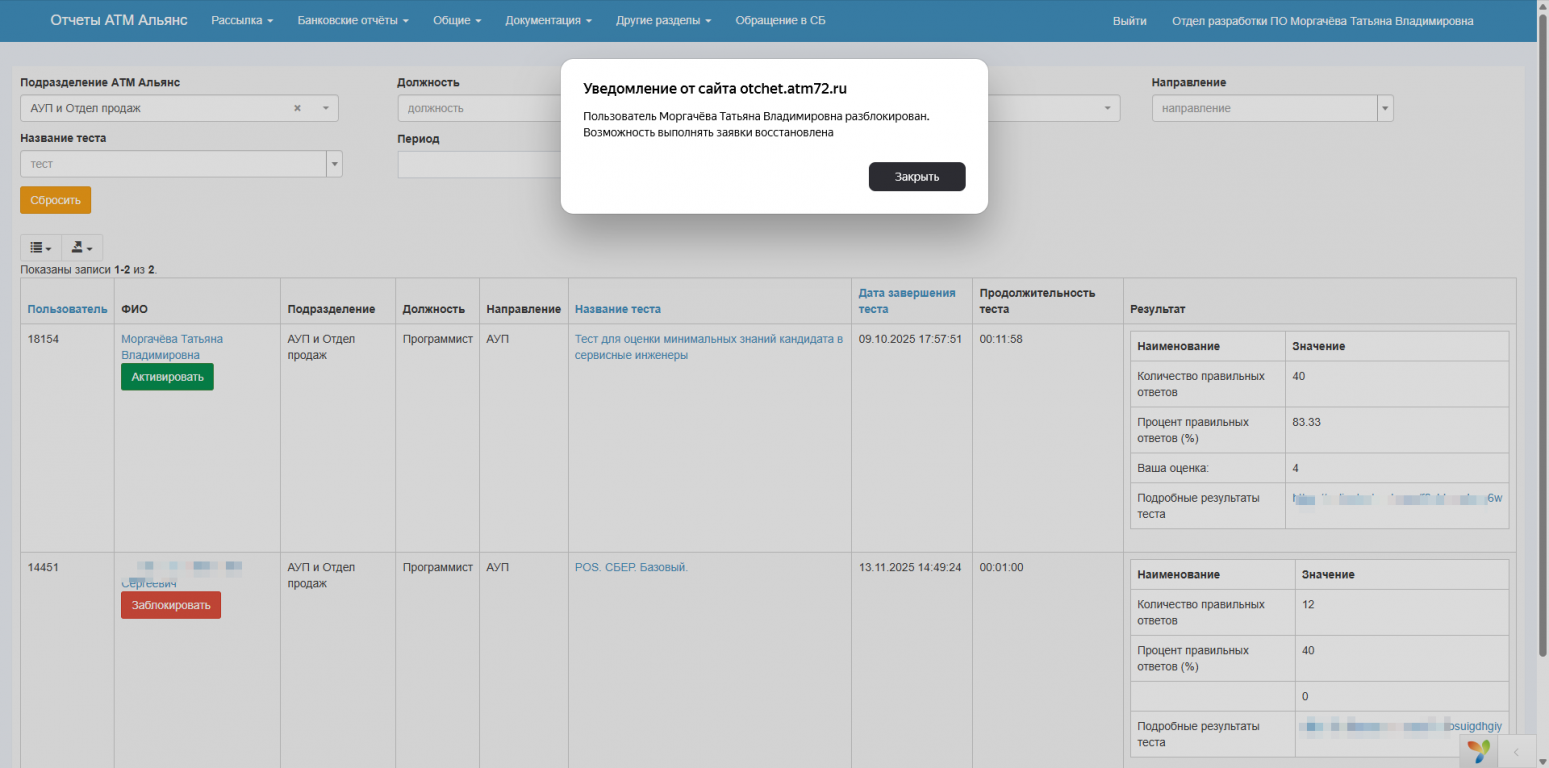Viewport: 1549px width, 768px height.
Task: Expand the Название теста dropdown
Action: click(x=334, y=164)
